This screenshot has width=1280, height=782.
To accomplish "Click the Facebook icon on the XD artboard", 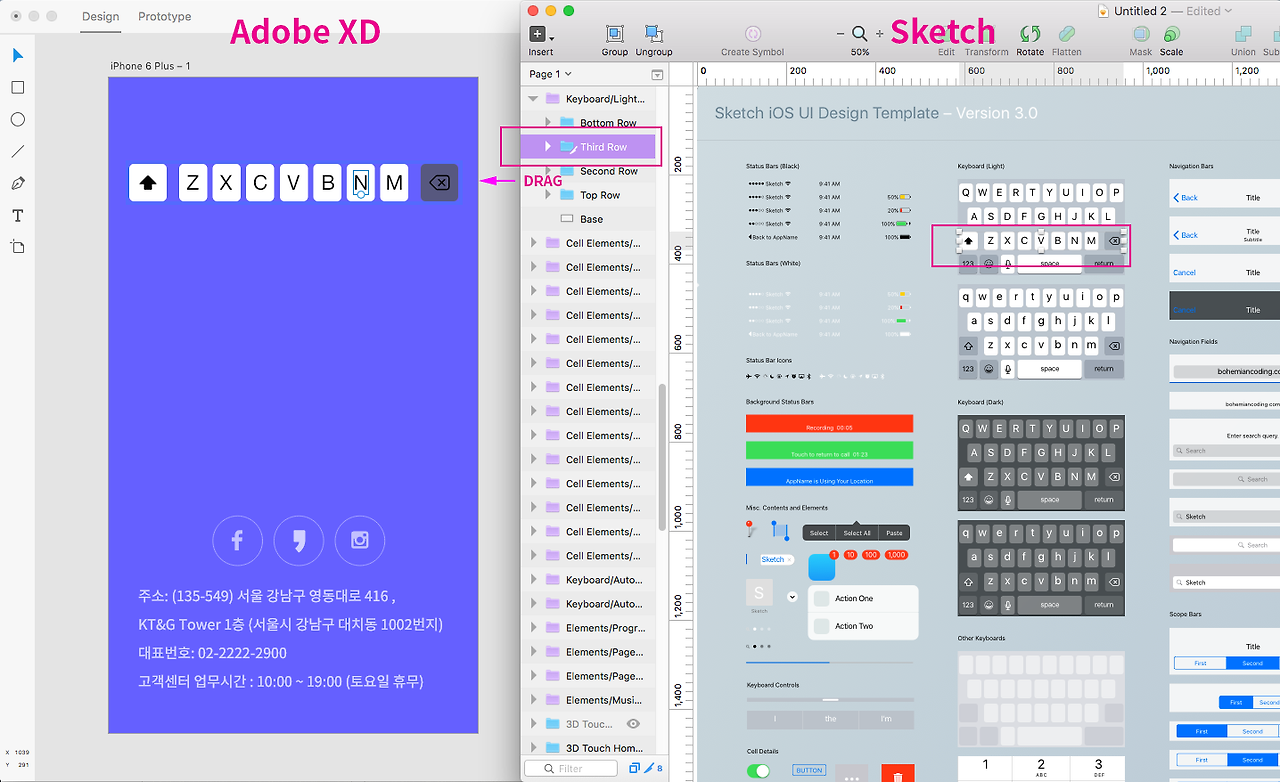I will [x=238, y=541].
